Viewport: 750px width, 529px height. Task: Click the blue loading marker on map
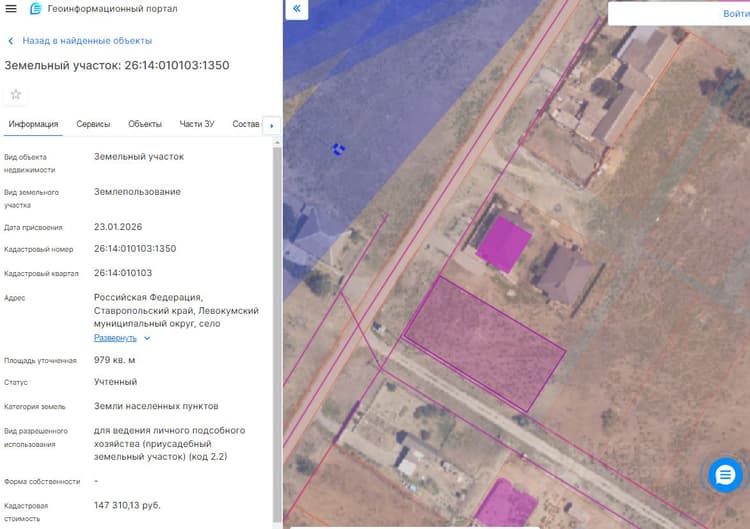pos(338,149)
